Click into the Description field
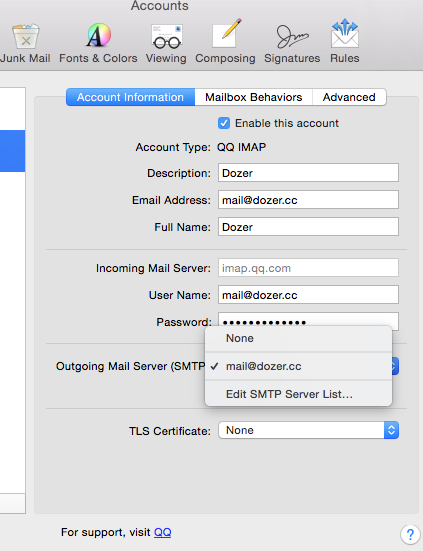This screenshot has height=551, width=423. pos(308,173)
